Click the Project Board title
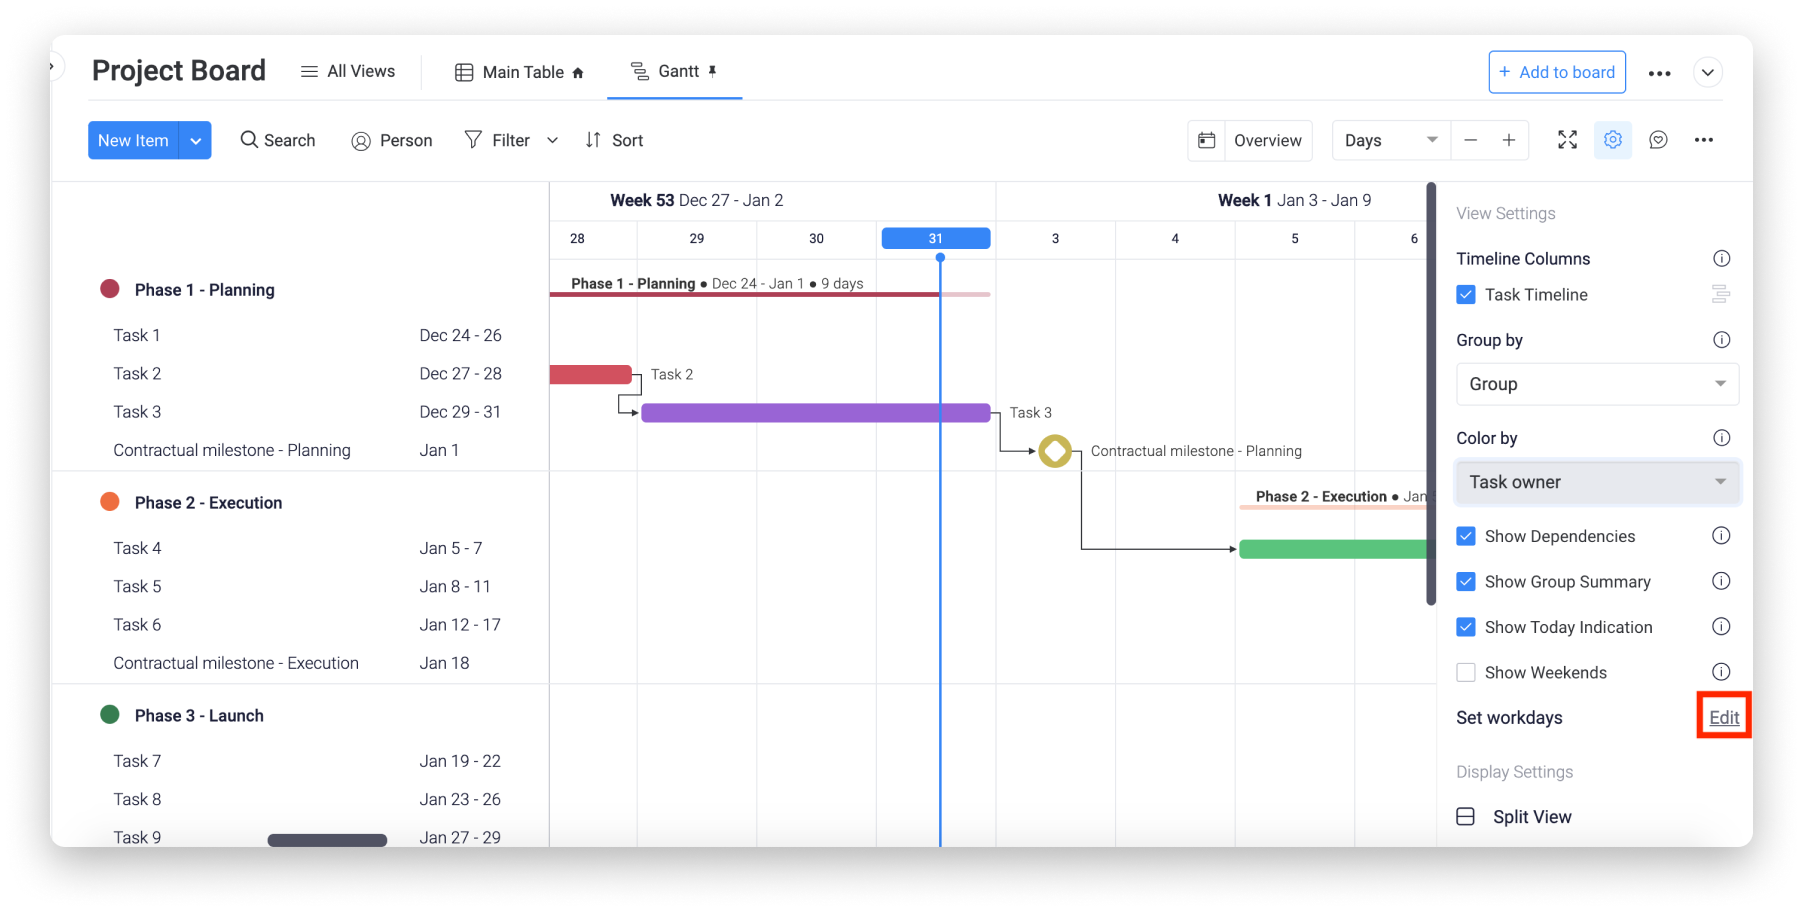Viewport: 1803px width, 912px height. pos(179,70)
